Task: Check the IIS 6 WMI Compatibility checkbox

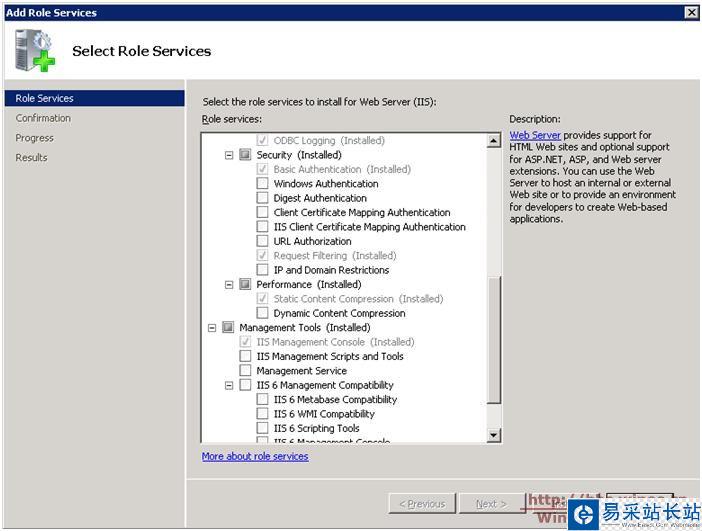Action: tap(262, 414)
